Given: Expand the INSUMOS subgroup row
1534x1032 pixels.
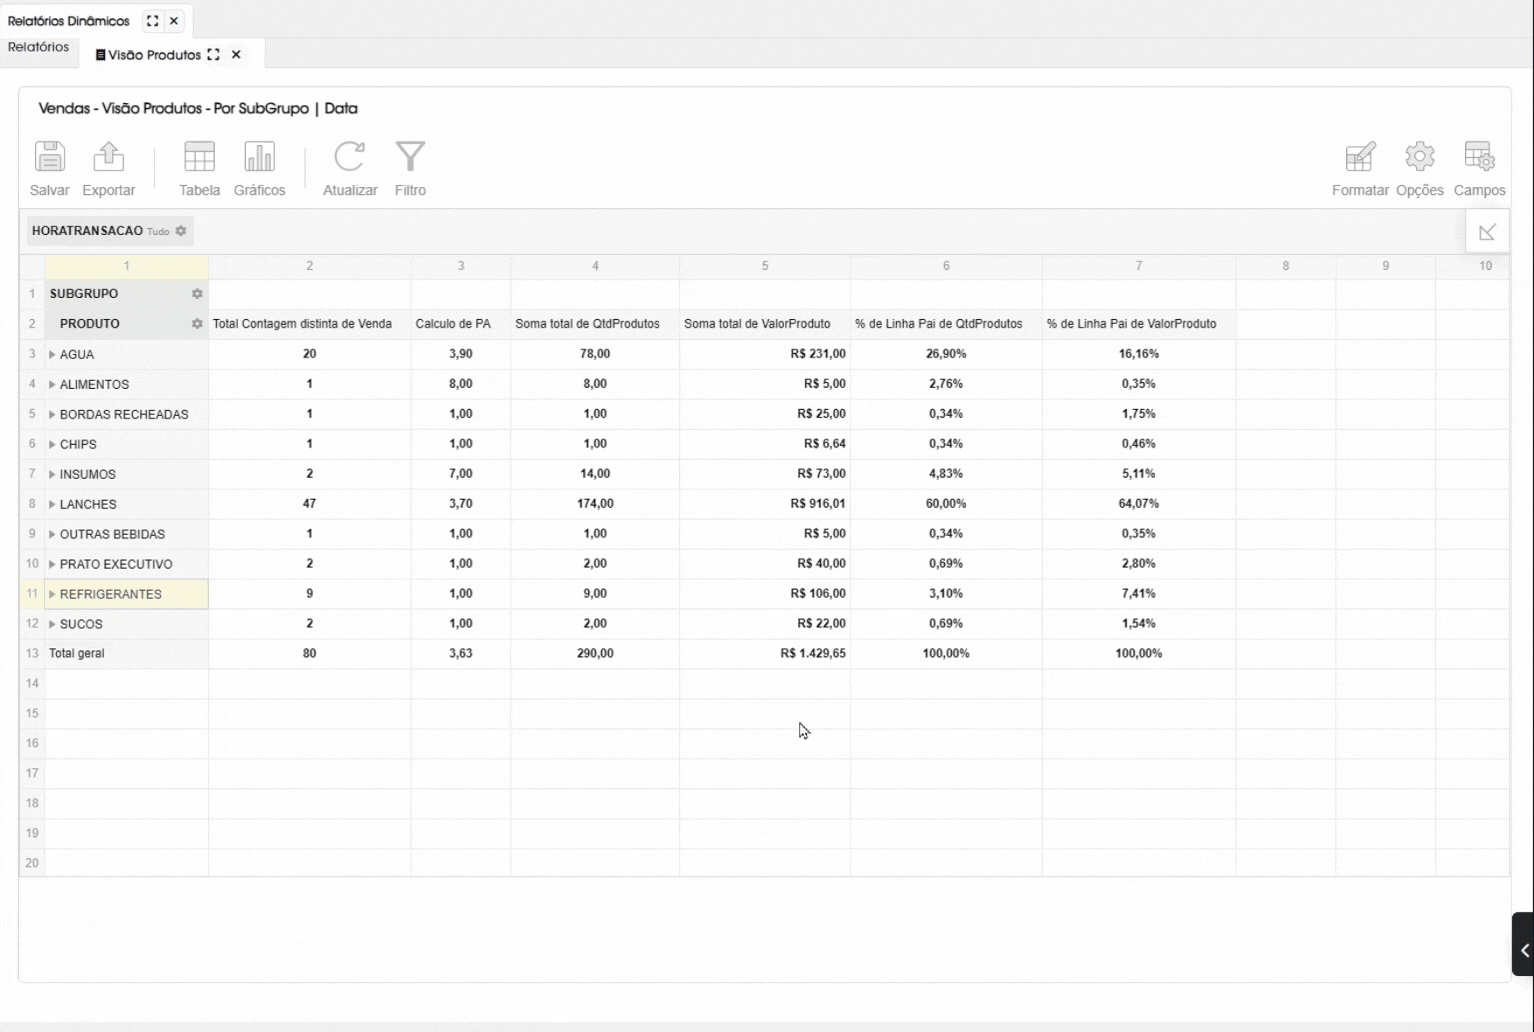Looking at the screenshot, I should (x=52, y=474).
